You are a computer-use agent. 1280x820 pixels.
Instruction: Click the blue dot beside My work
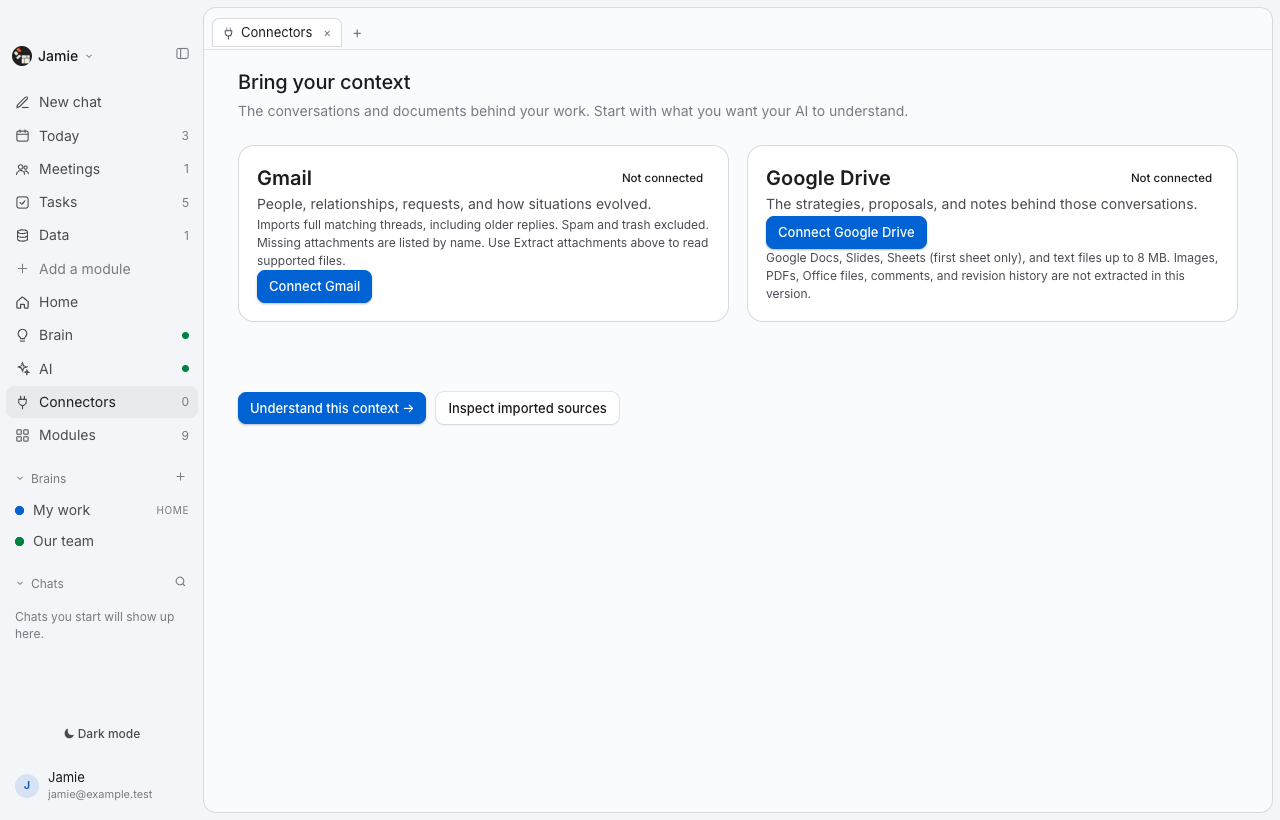point(19,510)
